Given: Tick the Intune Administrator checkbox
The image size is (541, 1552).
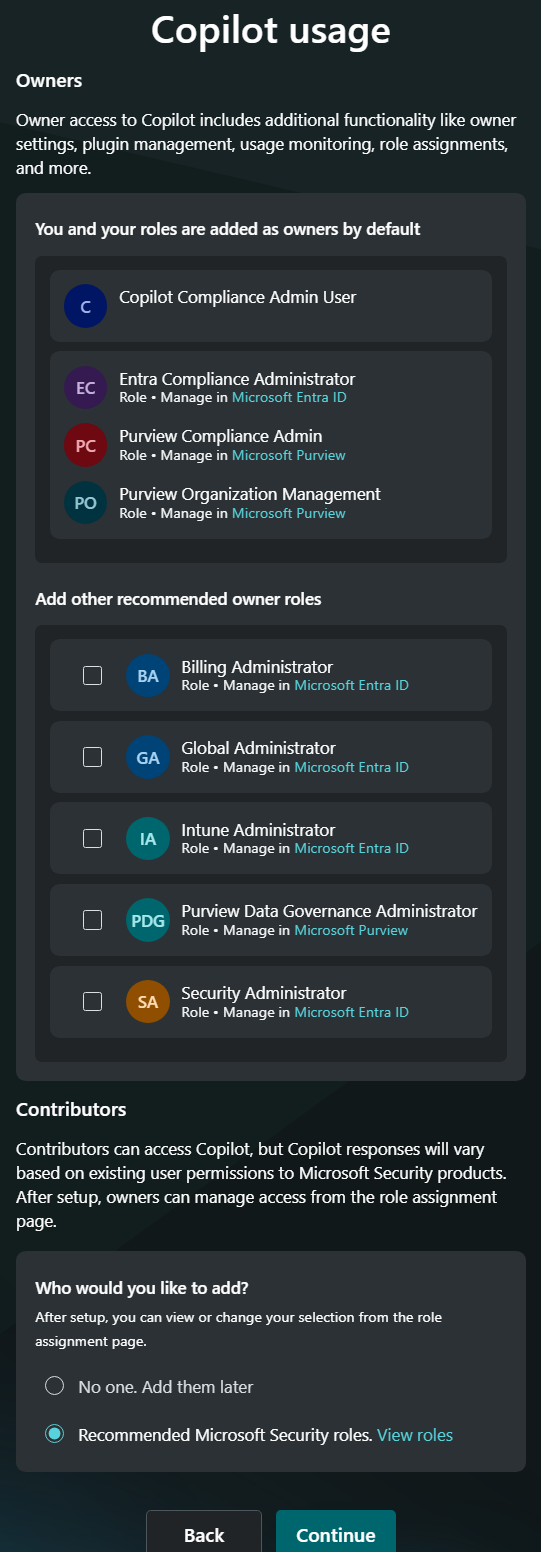Looking at the screenshot, I should pyautogui.click(x=92, y=838).
